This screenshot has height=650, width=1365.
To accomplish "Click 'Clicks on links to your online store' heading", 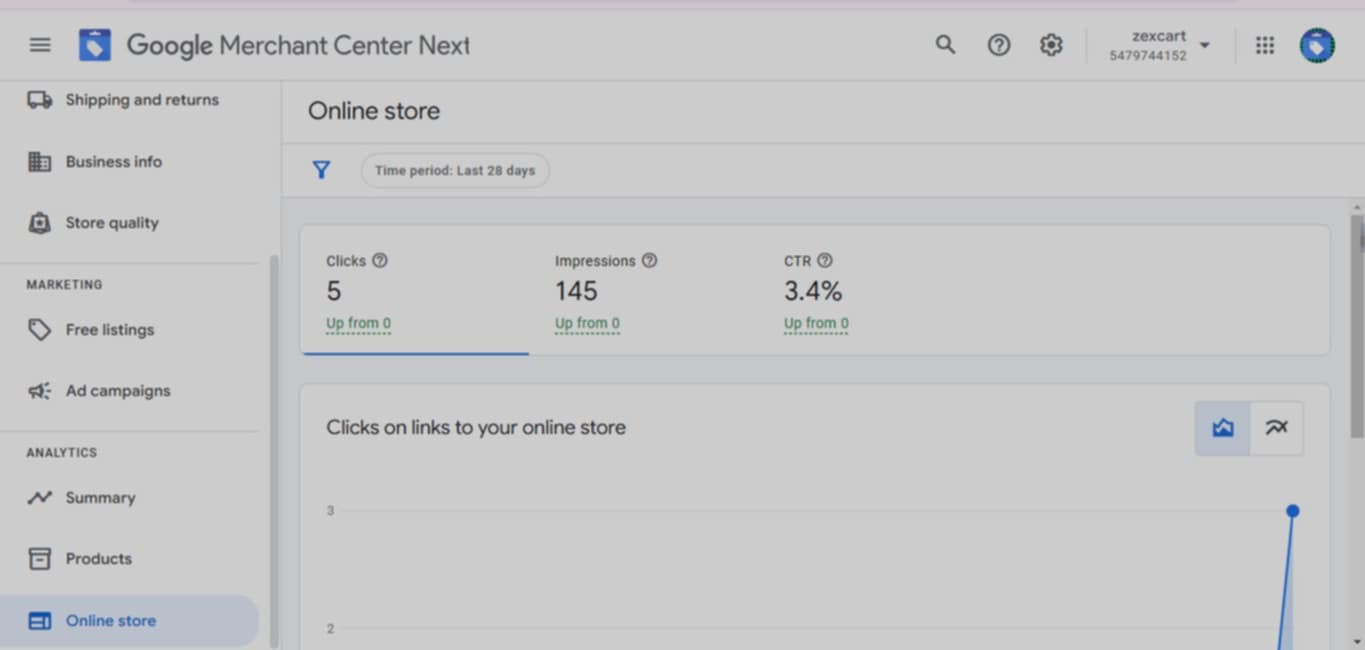I will pyautogui.click(x=476, y=428).
